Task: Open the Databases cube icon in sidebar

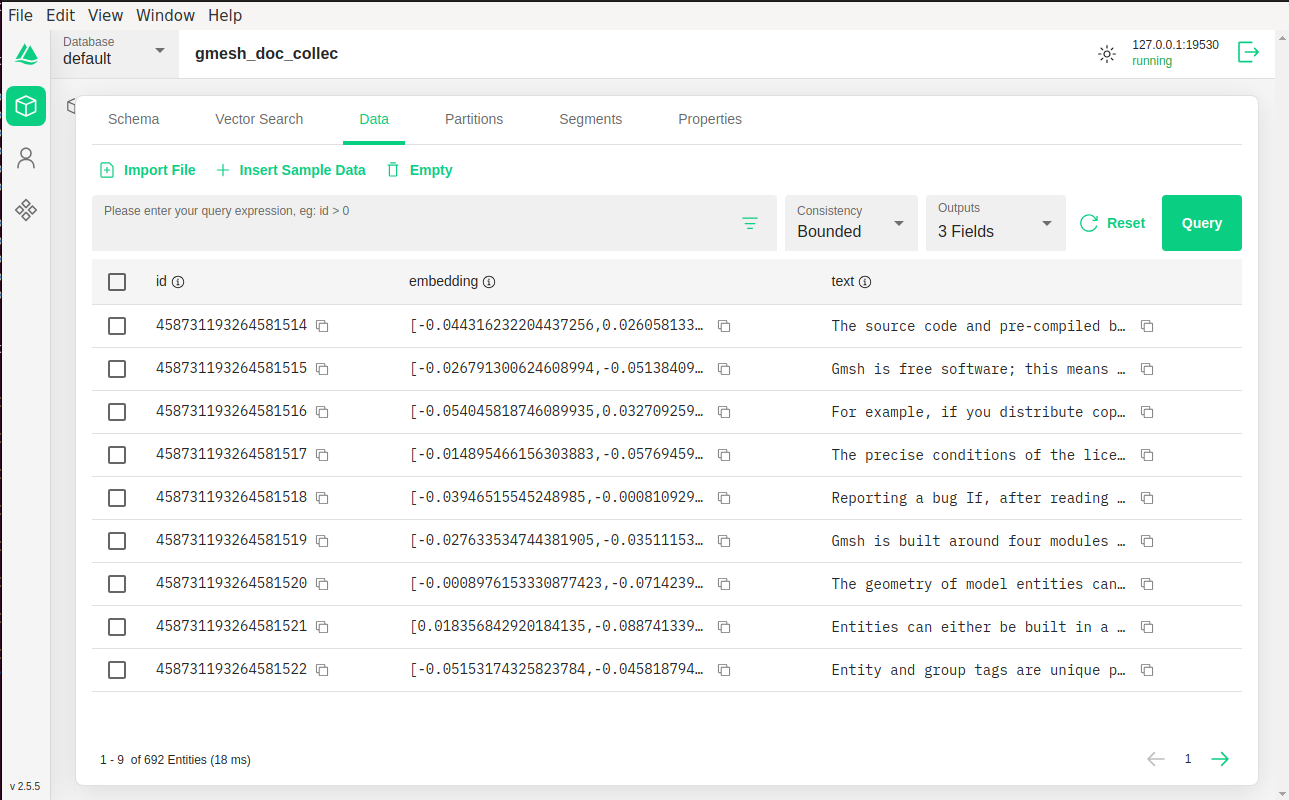Action: pos(26,105)
